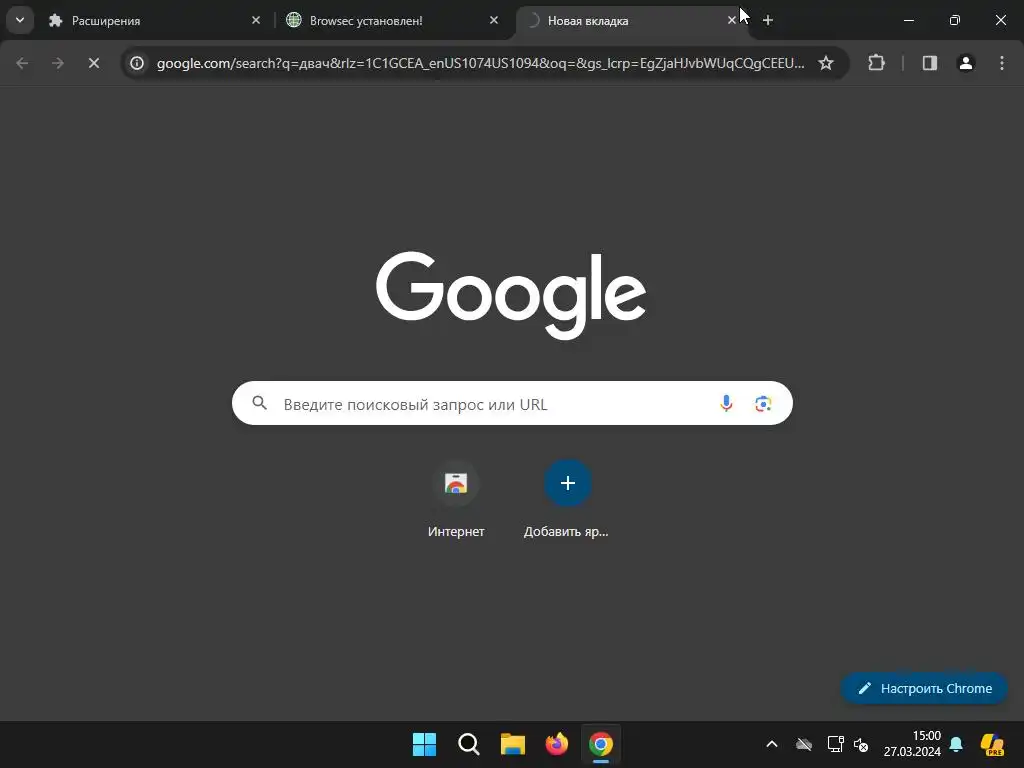
Task: Open the tab search dropdown arrow
Action: click(20, 20)
